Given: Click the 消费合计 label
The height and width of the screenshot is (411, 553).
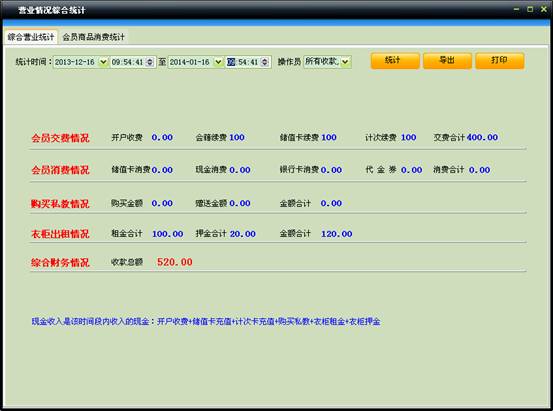Looking at the screenshot, I should click(449, 170).
